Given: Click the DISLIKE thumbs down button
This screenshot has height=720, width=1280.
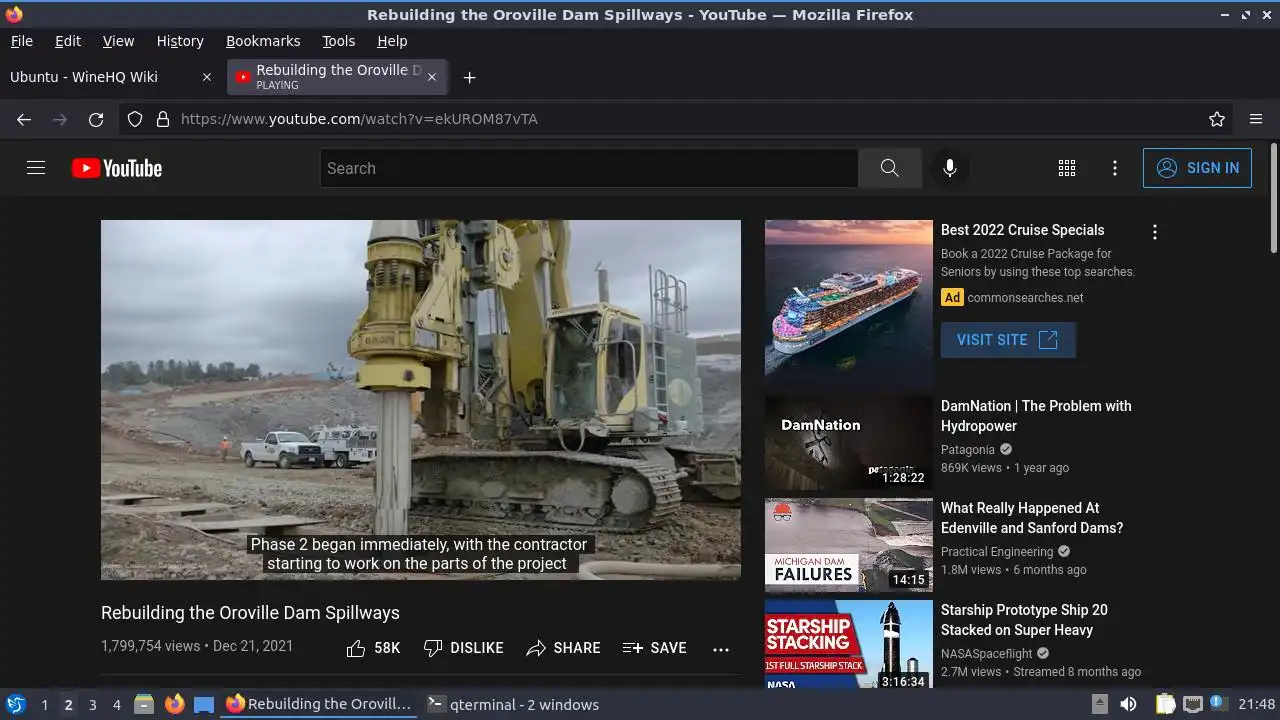Looking at the screenshot, I should 463,648.
